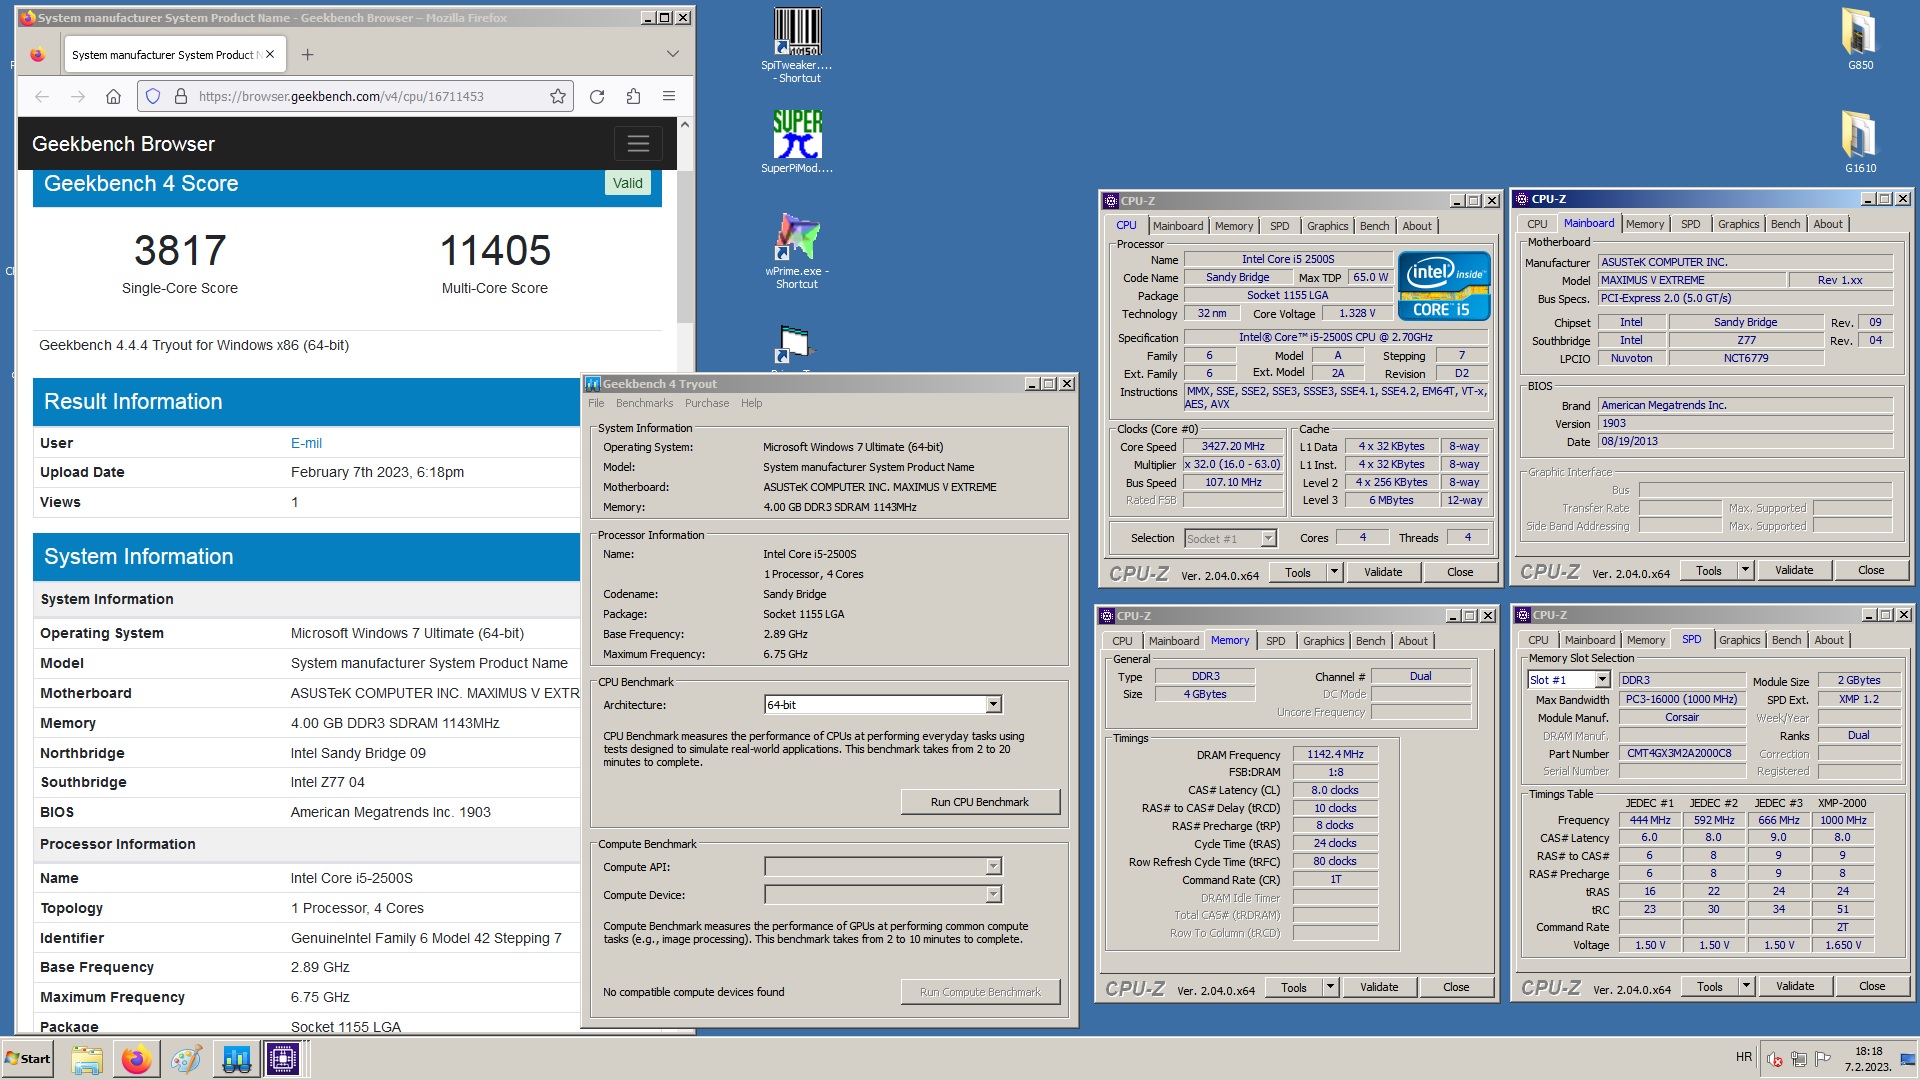Click Valid badge on Geekbench score

click(627, 183)
